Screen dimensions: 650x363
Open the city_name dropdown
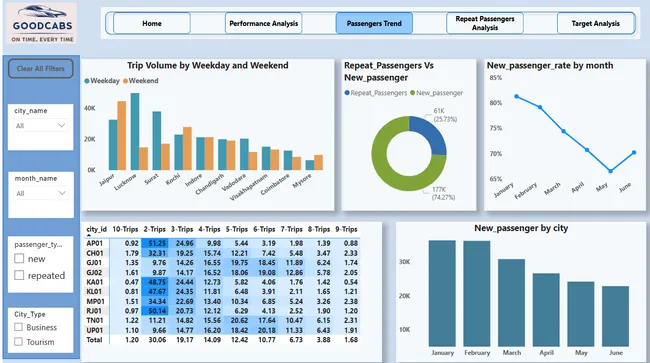coord(41,126)
